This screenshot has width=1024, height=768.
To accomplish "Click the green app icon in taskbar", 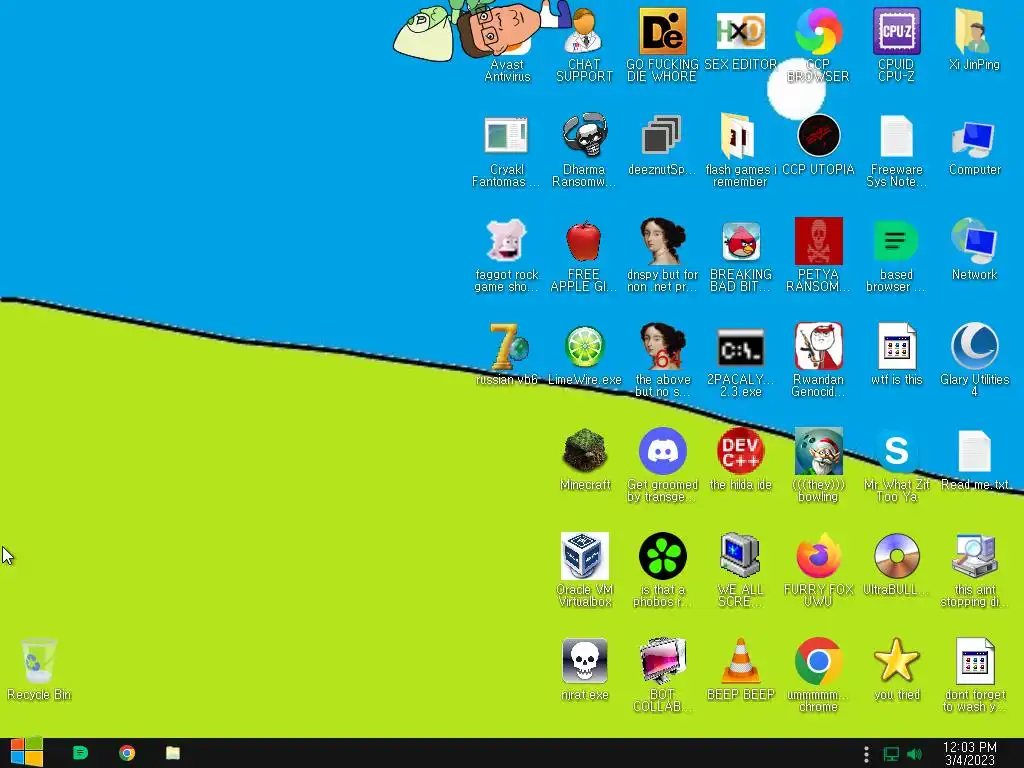I will pos(80,753).
